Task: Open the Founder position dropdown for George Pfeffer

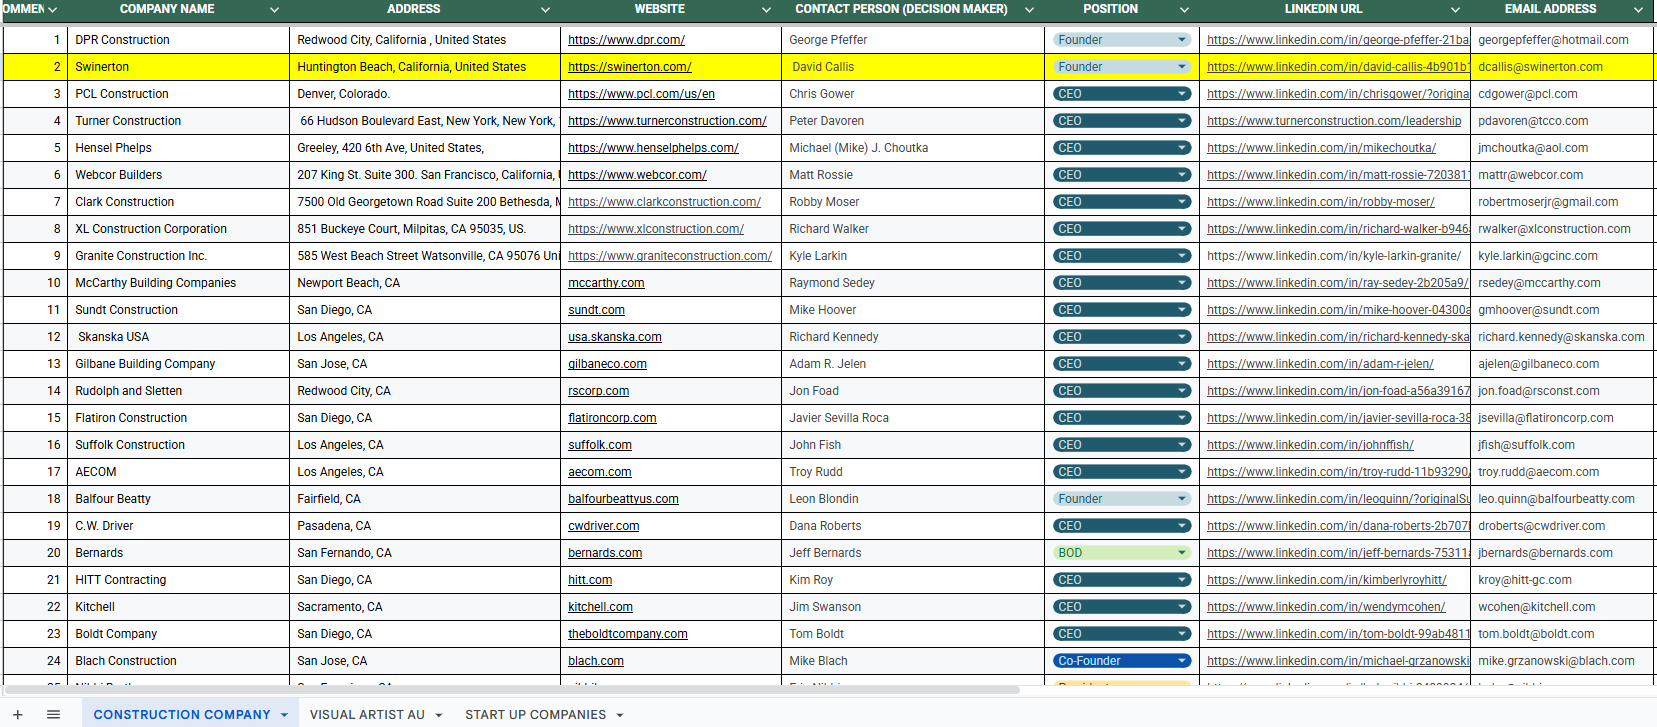Action: point(1182,40)
